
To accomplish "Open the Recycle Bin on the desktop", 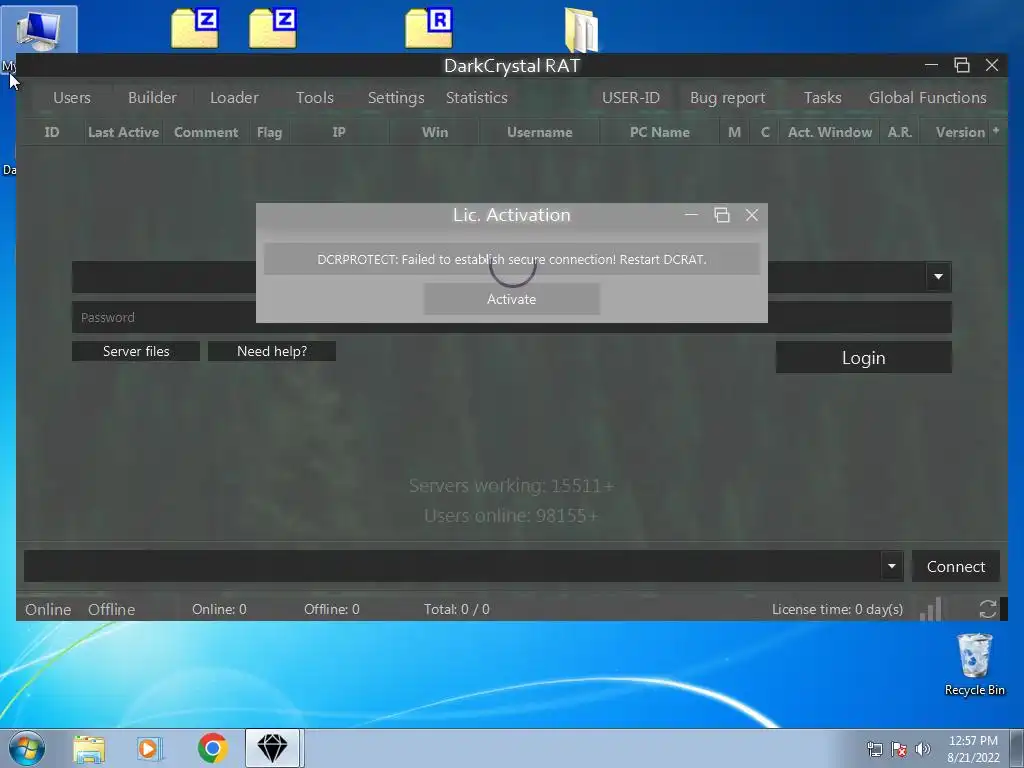I will (x=974, y=665).
